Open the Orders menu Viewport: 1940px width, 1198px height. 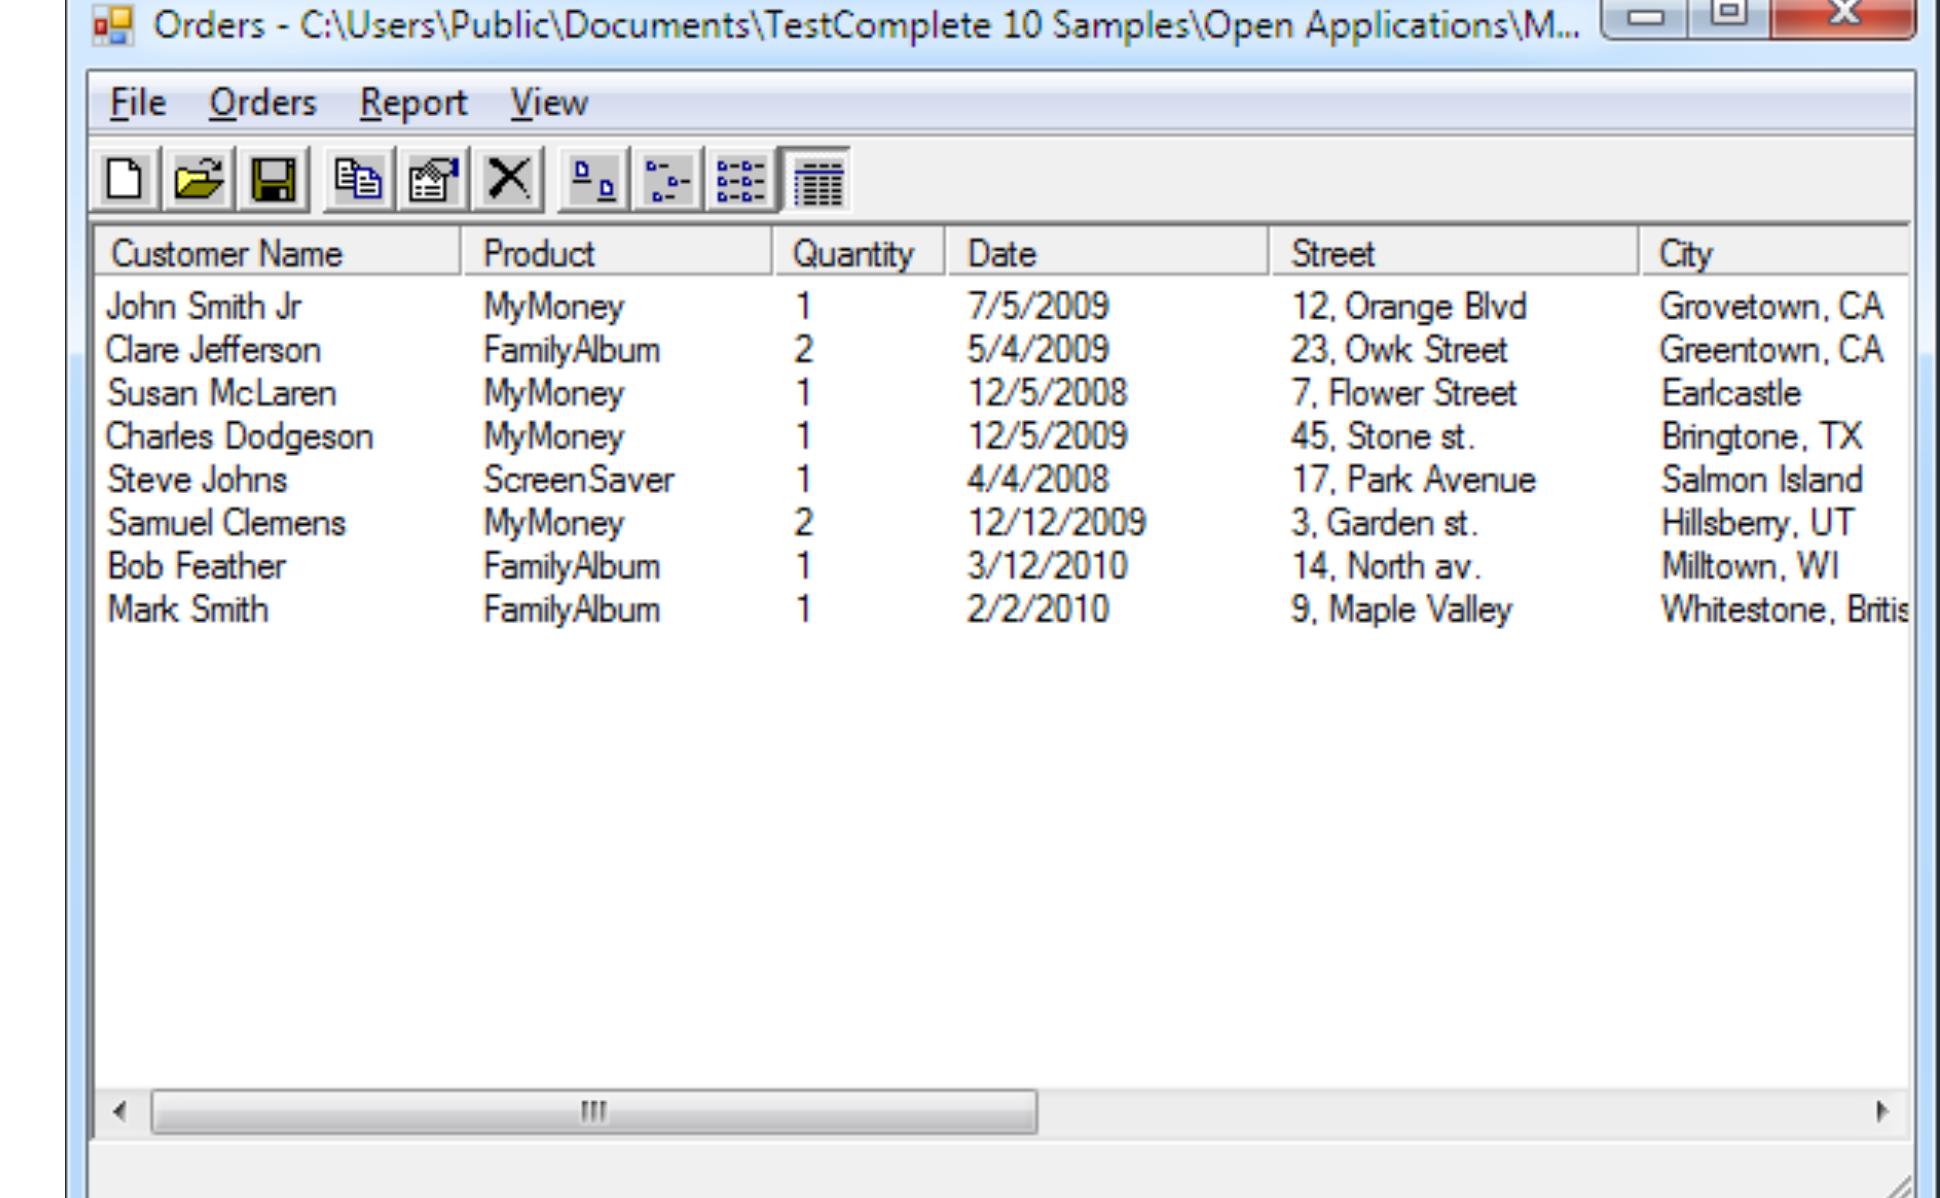(x=262, y=103)
